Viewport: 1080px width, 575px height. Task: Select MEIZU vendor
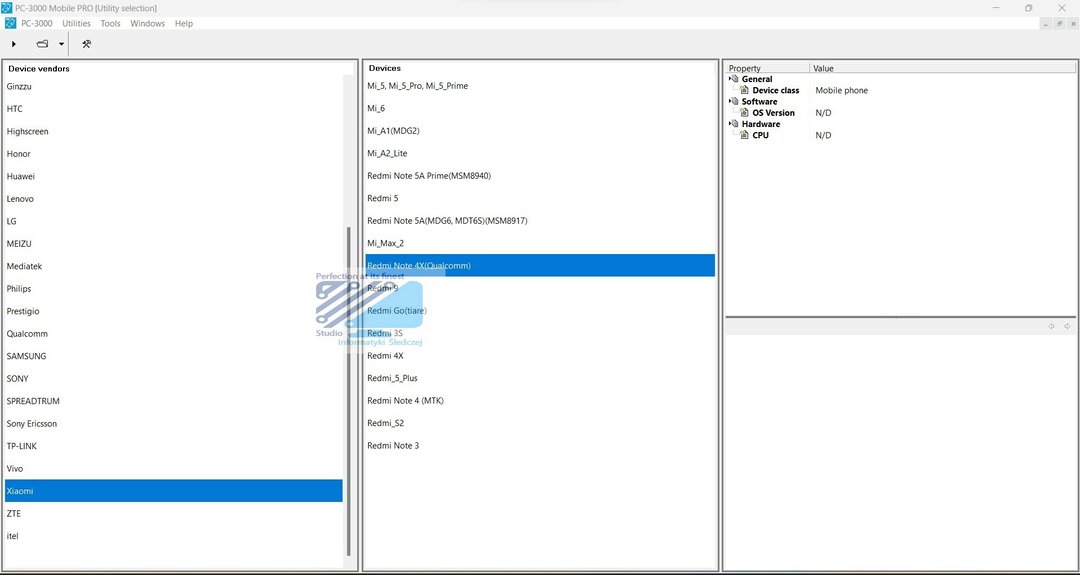(x=174, y=244)
